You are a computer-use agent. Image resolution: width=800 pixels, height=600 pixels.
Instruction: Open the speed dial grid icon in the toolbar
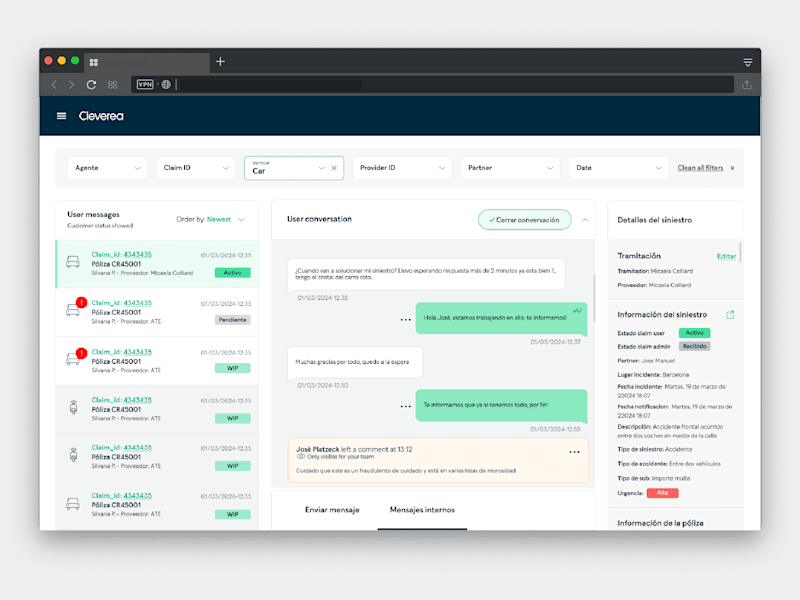click(x=113, y=85)
